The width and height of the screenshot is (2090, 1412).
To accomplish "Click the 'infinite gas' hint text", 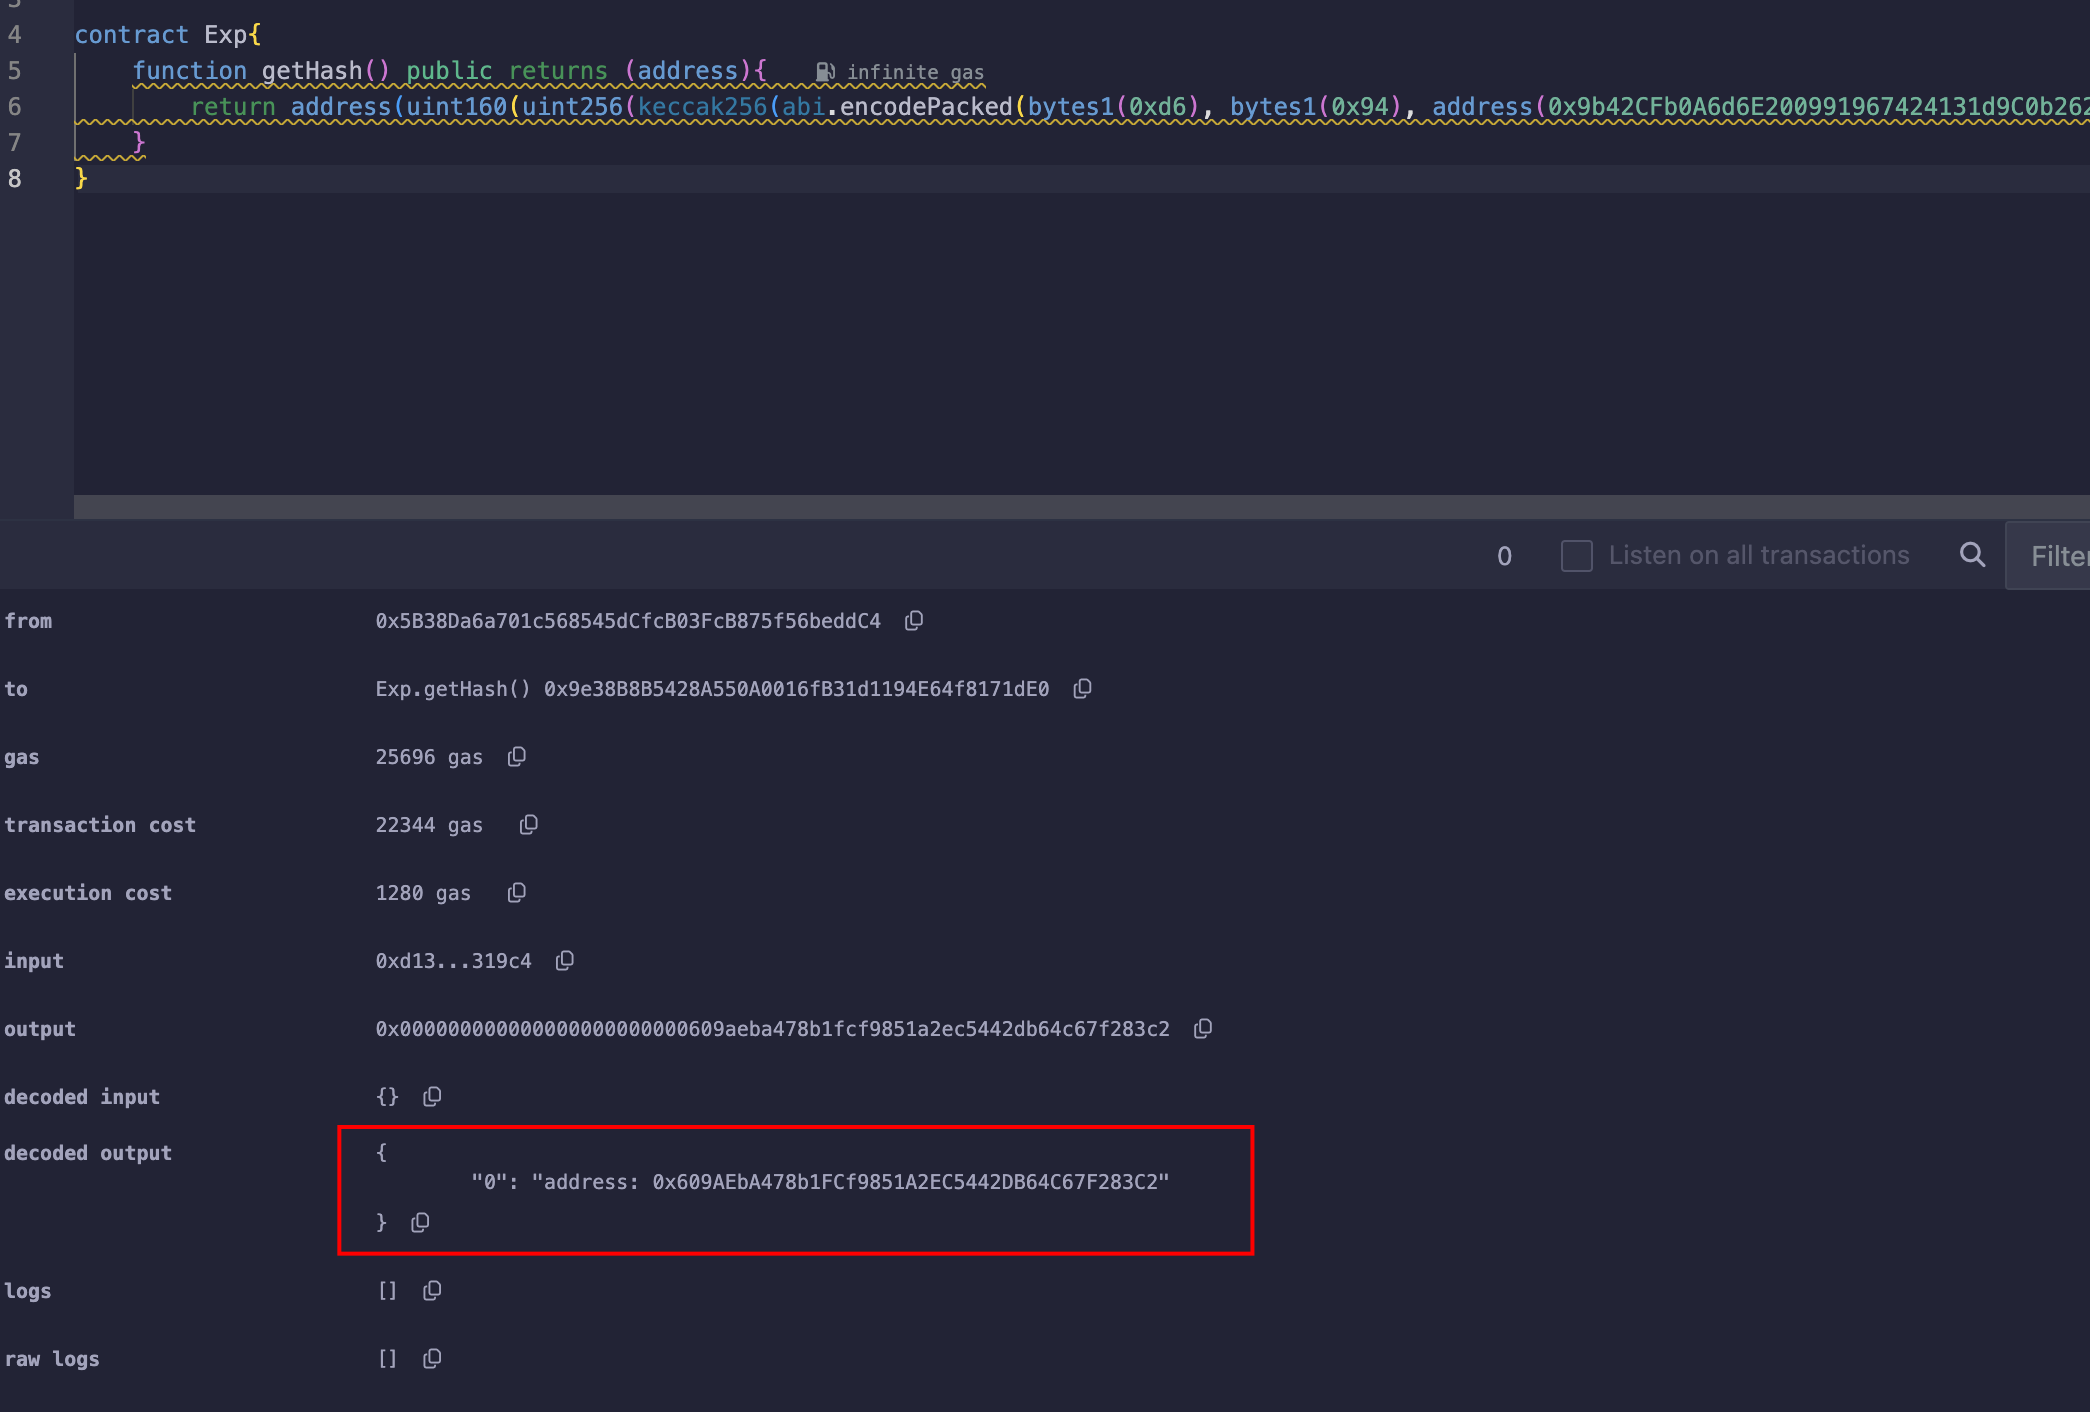I will [915, 72].
